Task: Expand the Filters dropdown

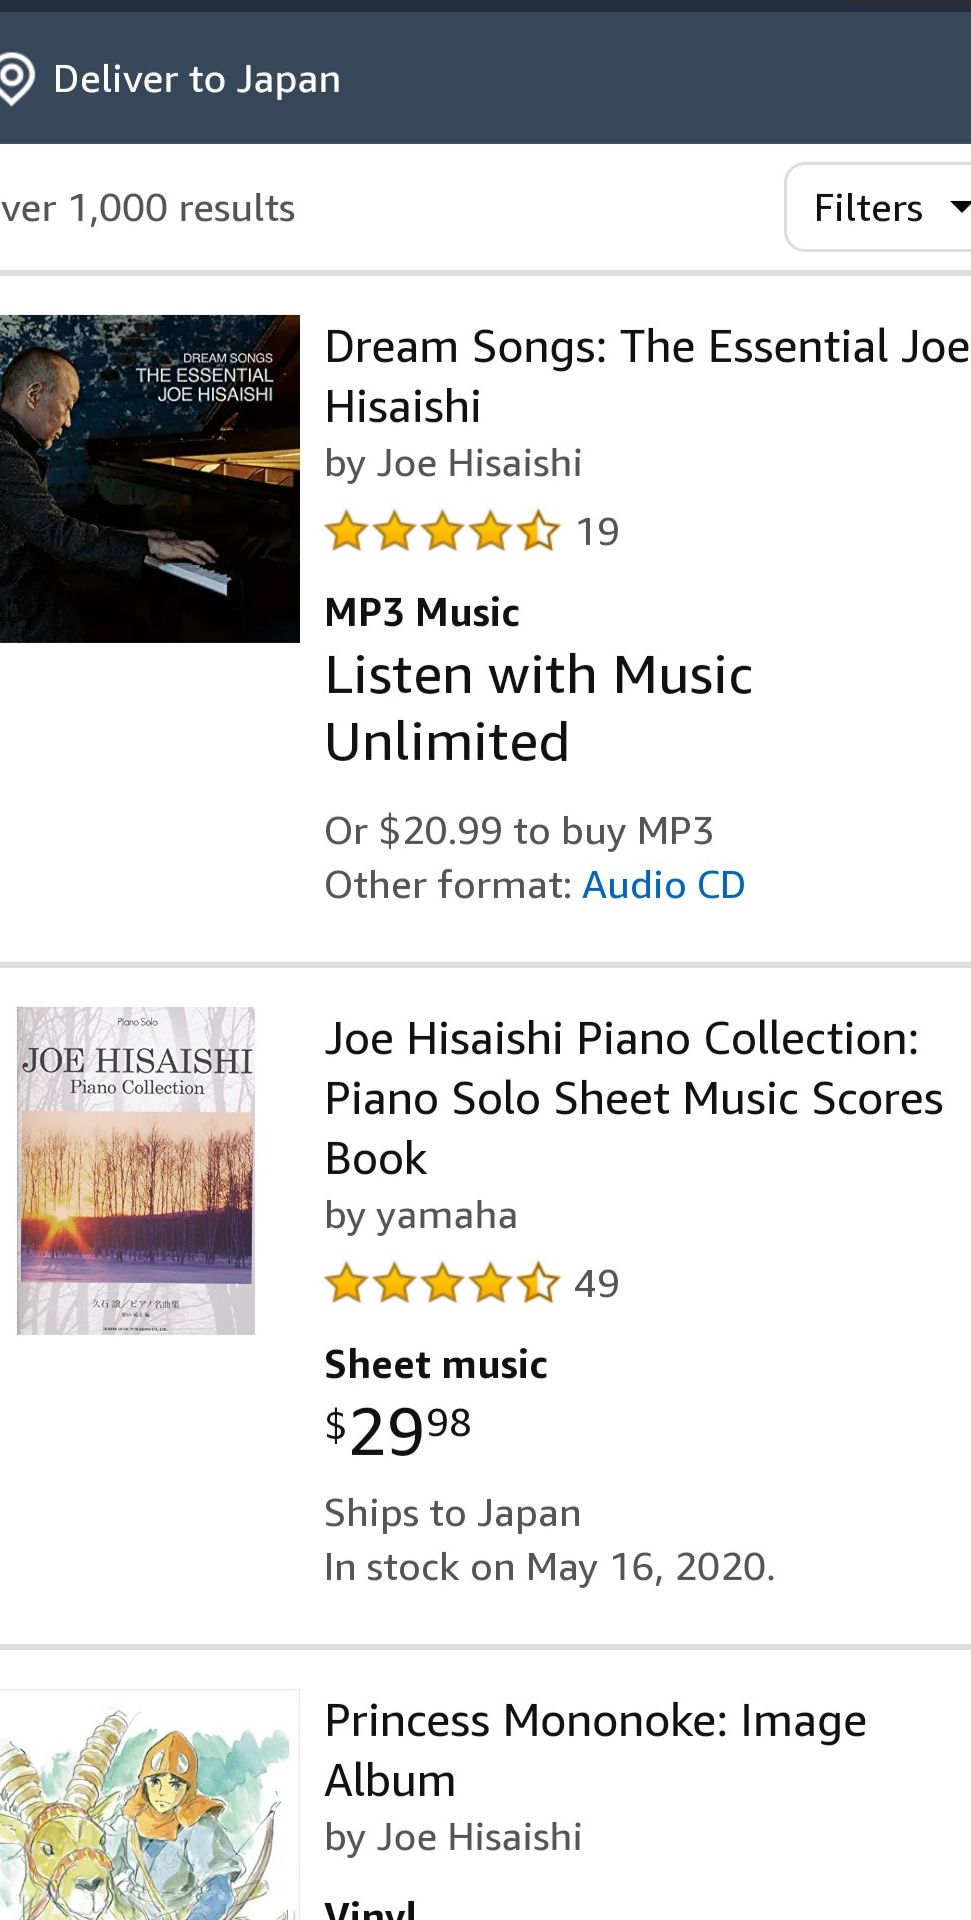Action: 878,207
